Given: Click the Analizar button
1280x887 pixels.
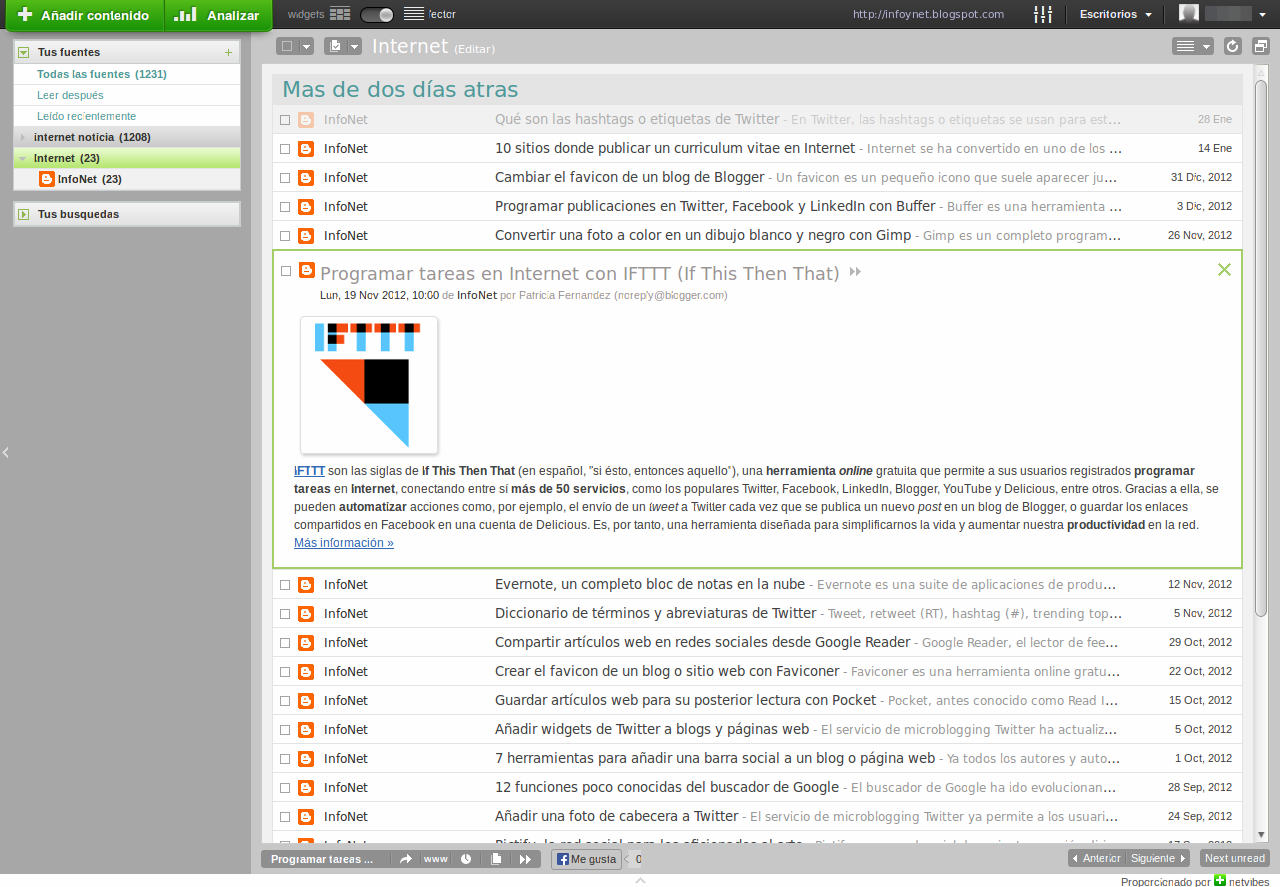Looking at the screenshot, I should (218, 16).
